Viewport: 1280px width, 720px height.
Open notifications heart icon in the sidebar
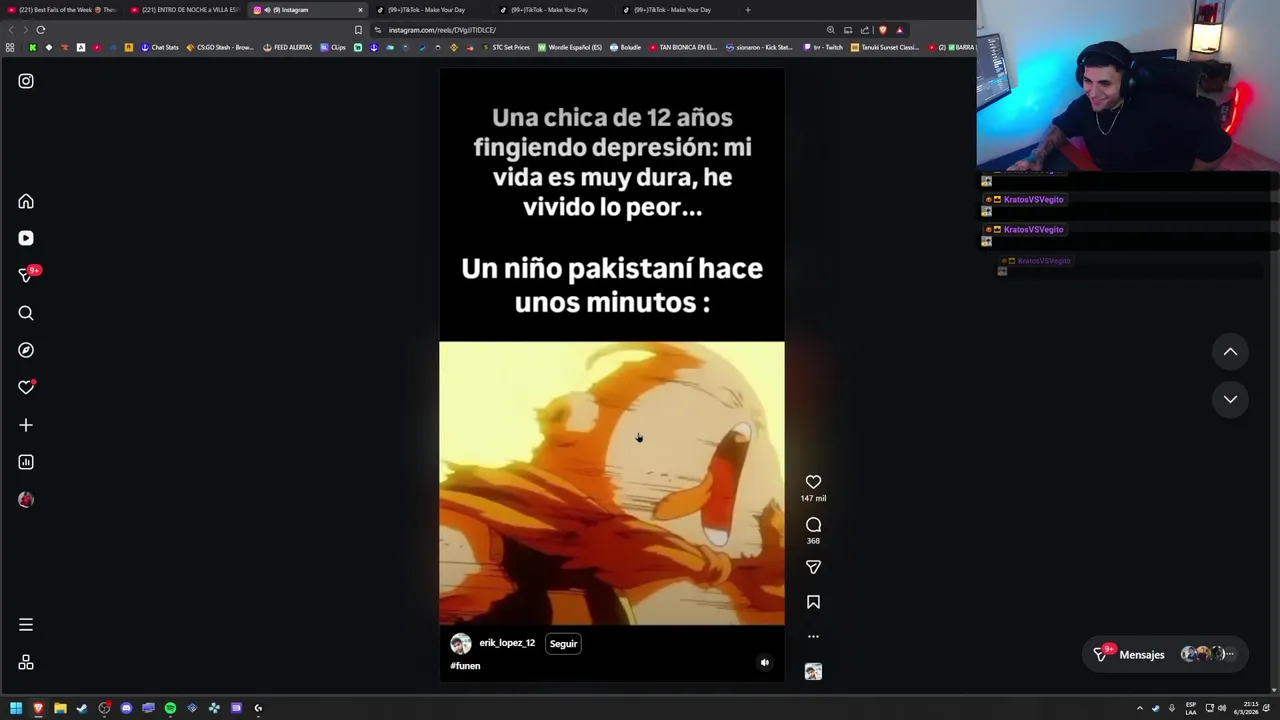[26, 387]
